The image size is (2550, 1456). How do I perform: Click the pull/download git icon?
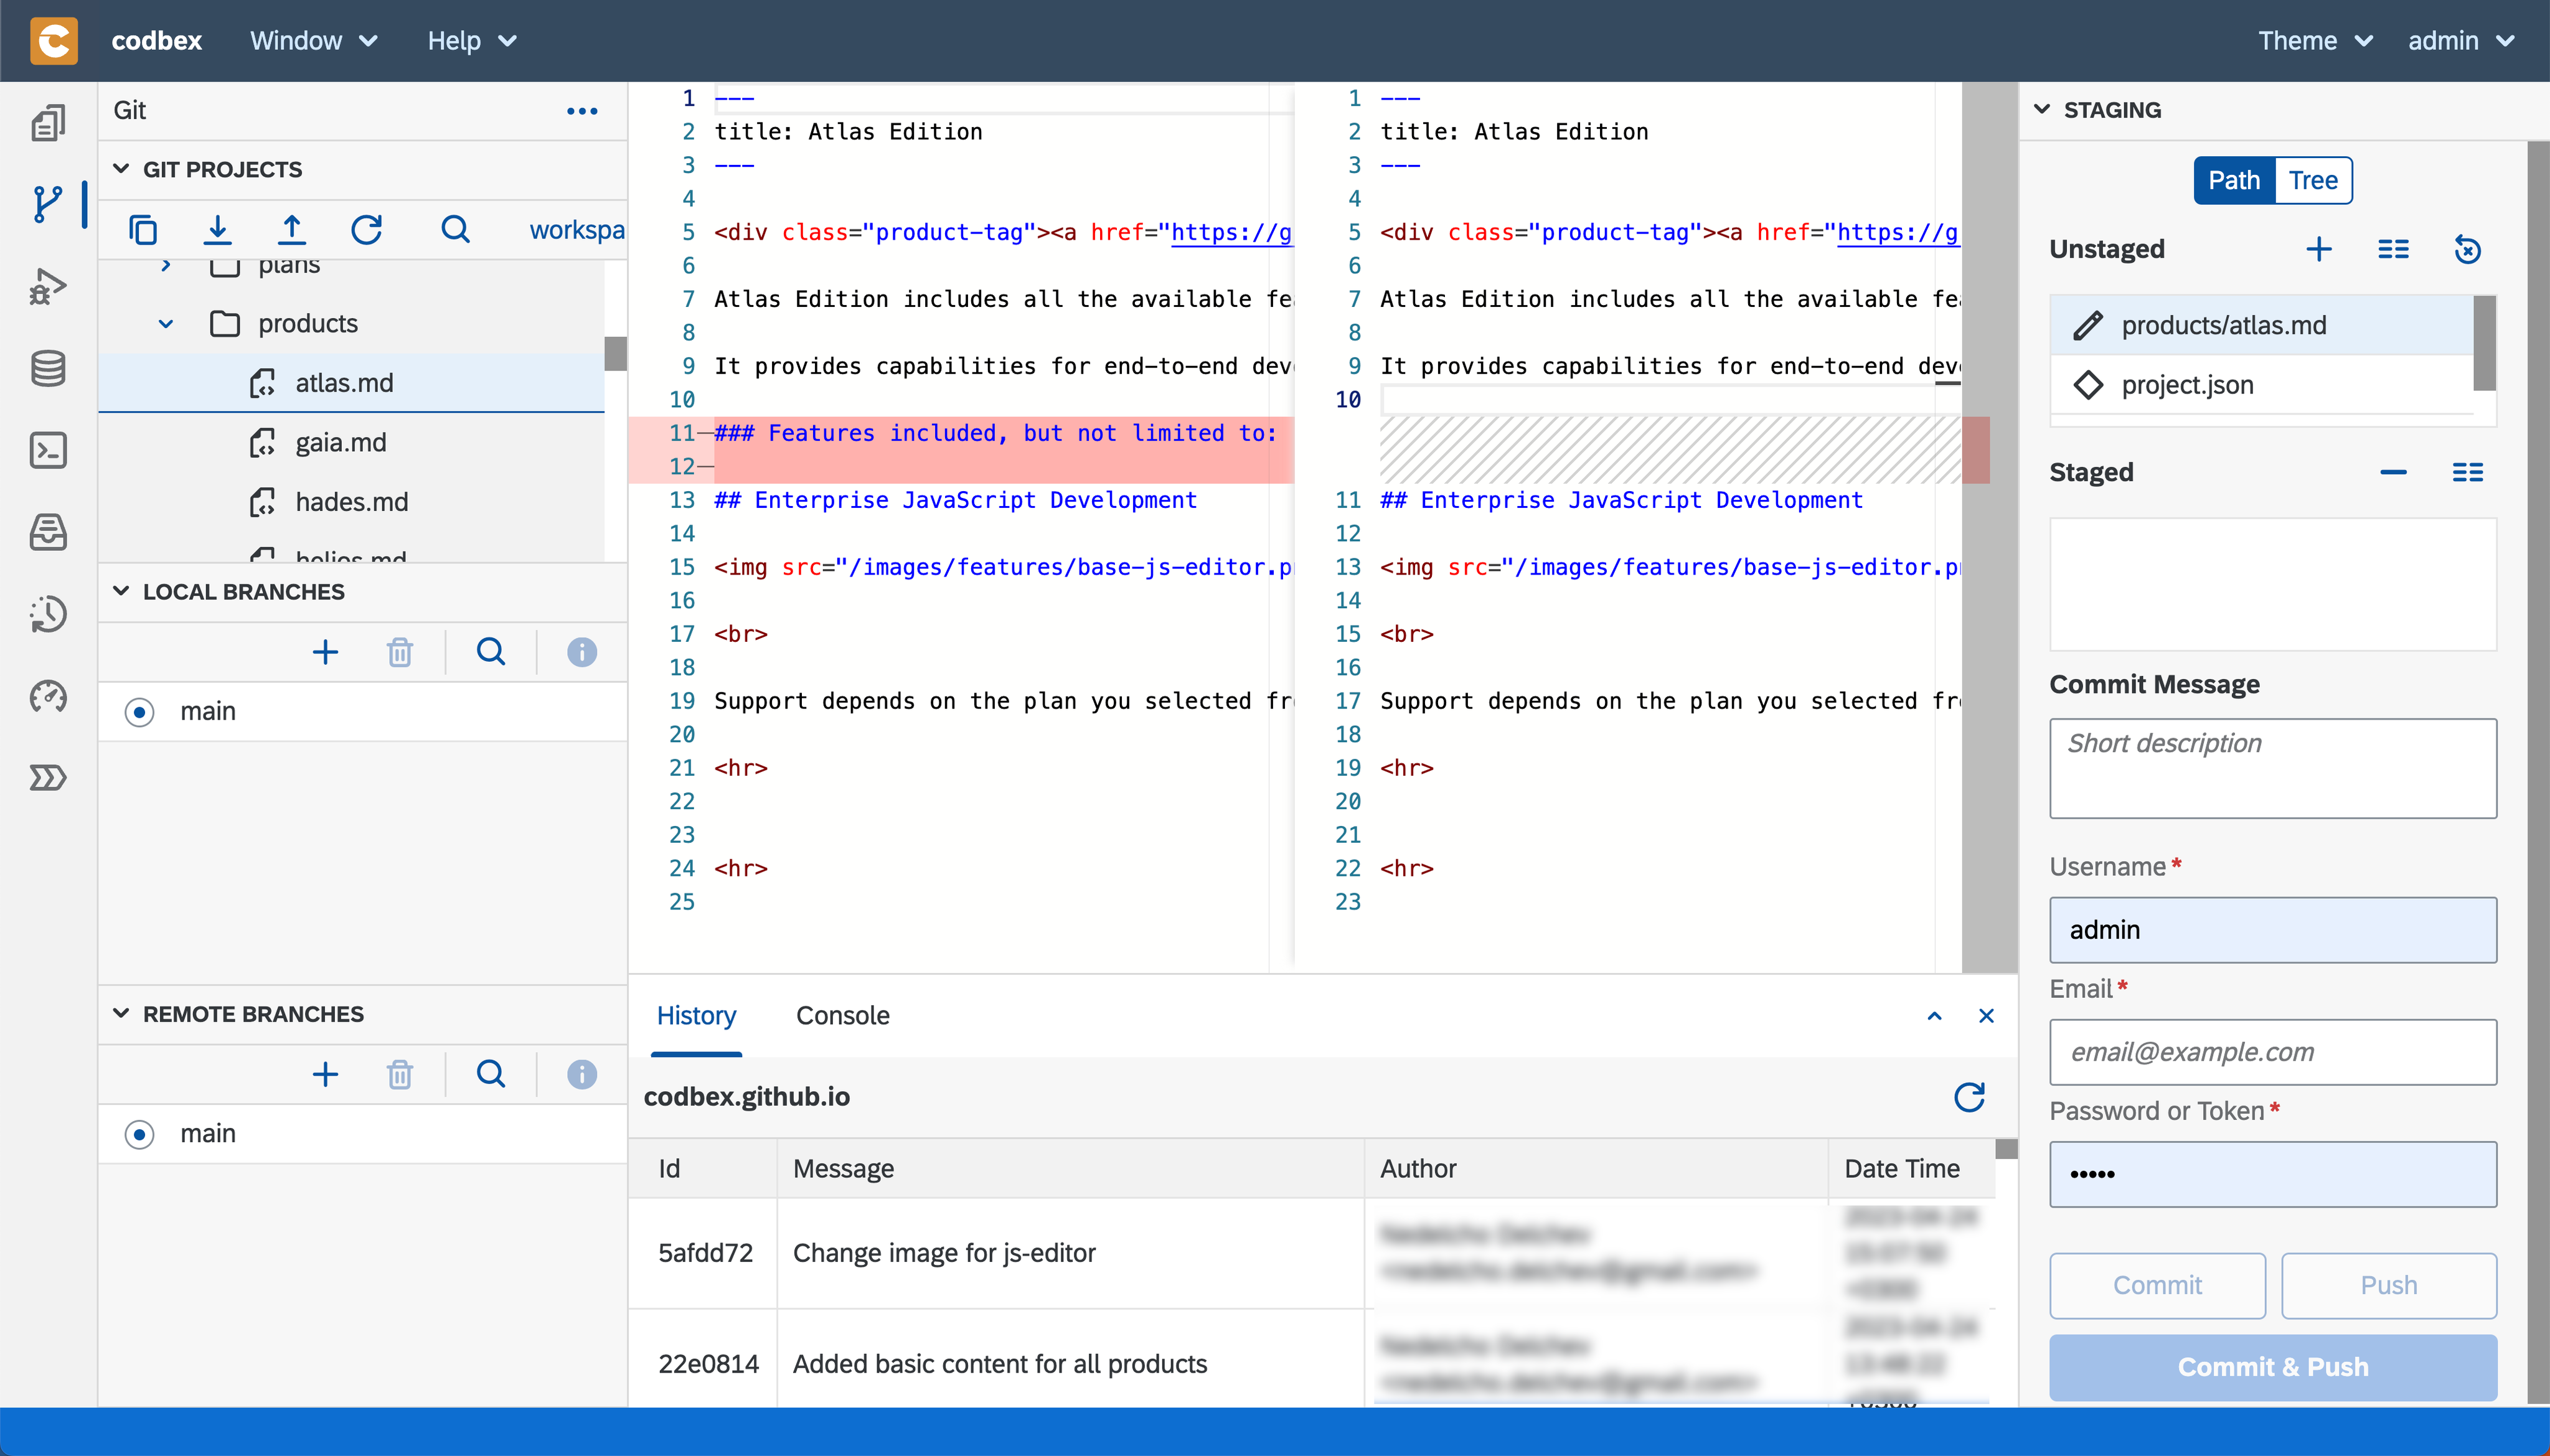coord(217,230)
